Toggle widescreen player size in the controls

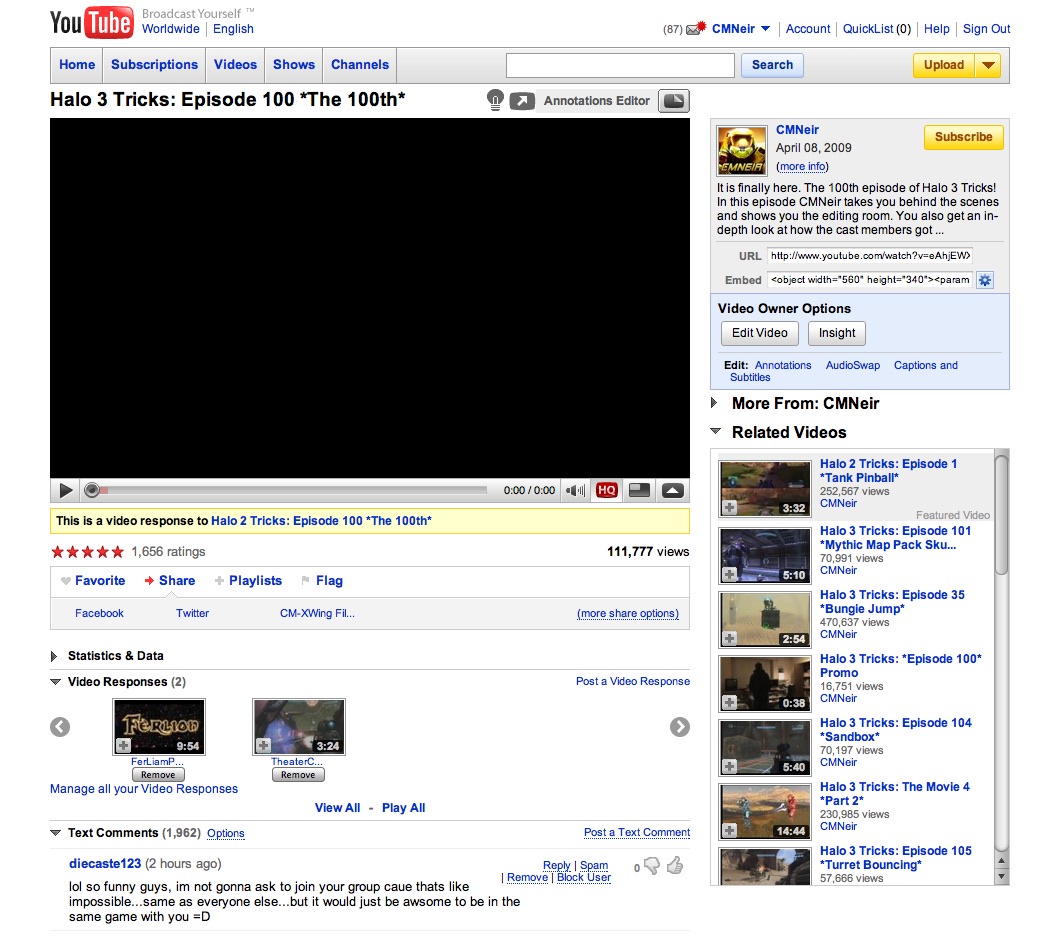coord(639,490)
